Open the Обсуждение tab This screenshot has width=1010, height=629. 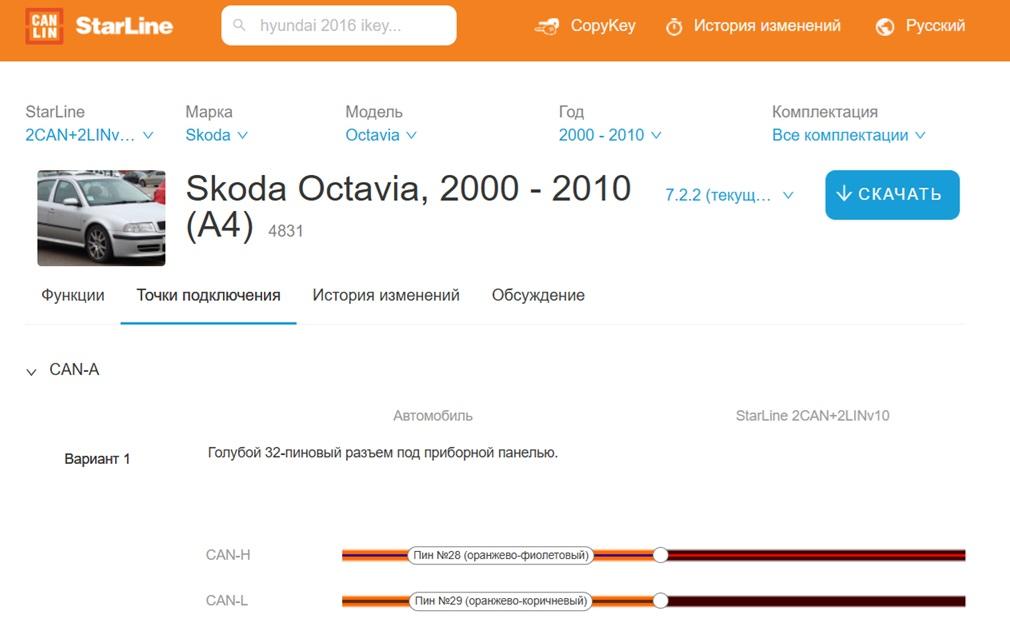coord(538,295)
